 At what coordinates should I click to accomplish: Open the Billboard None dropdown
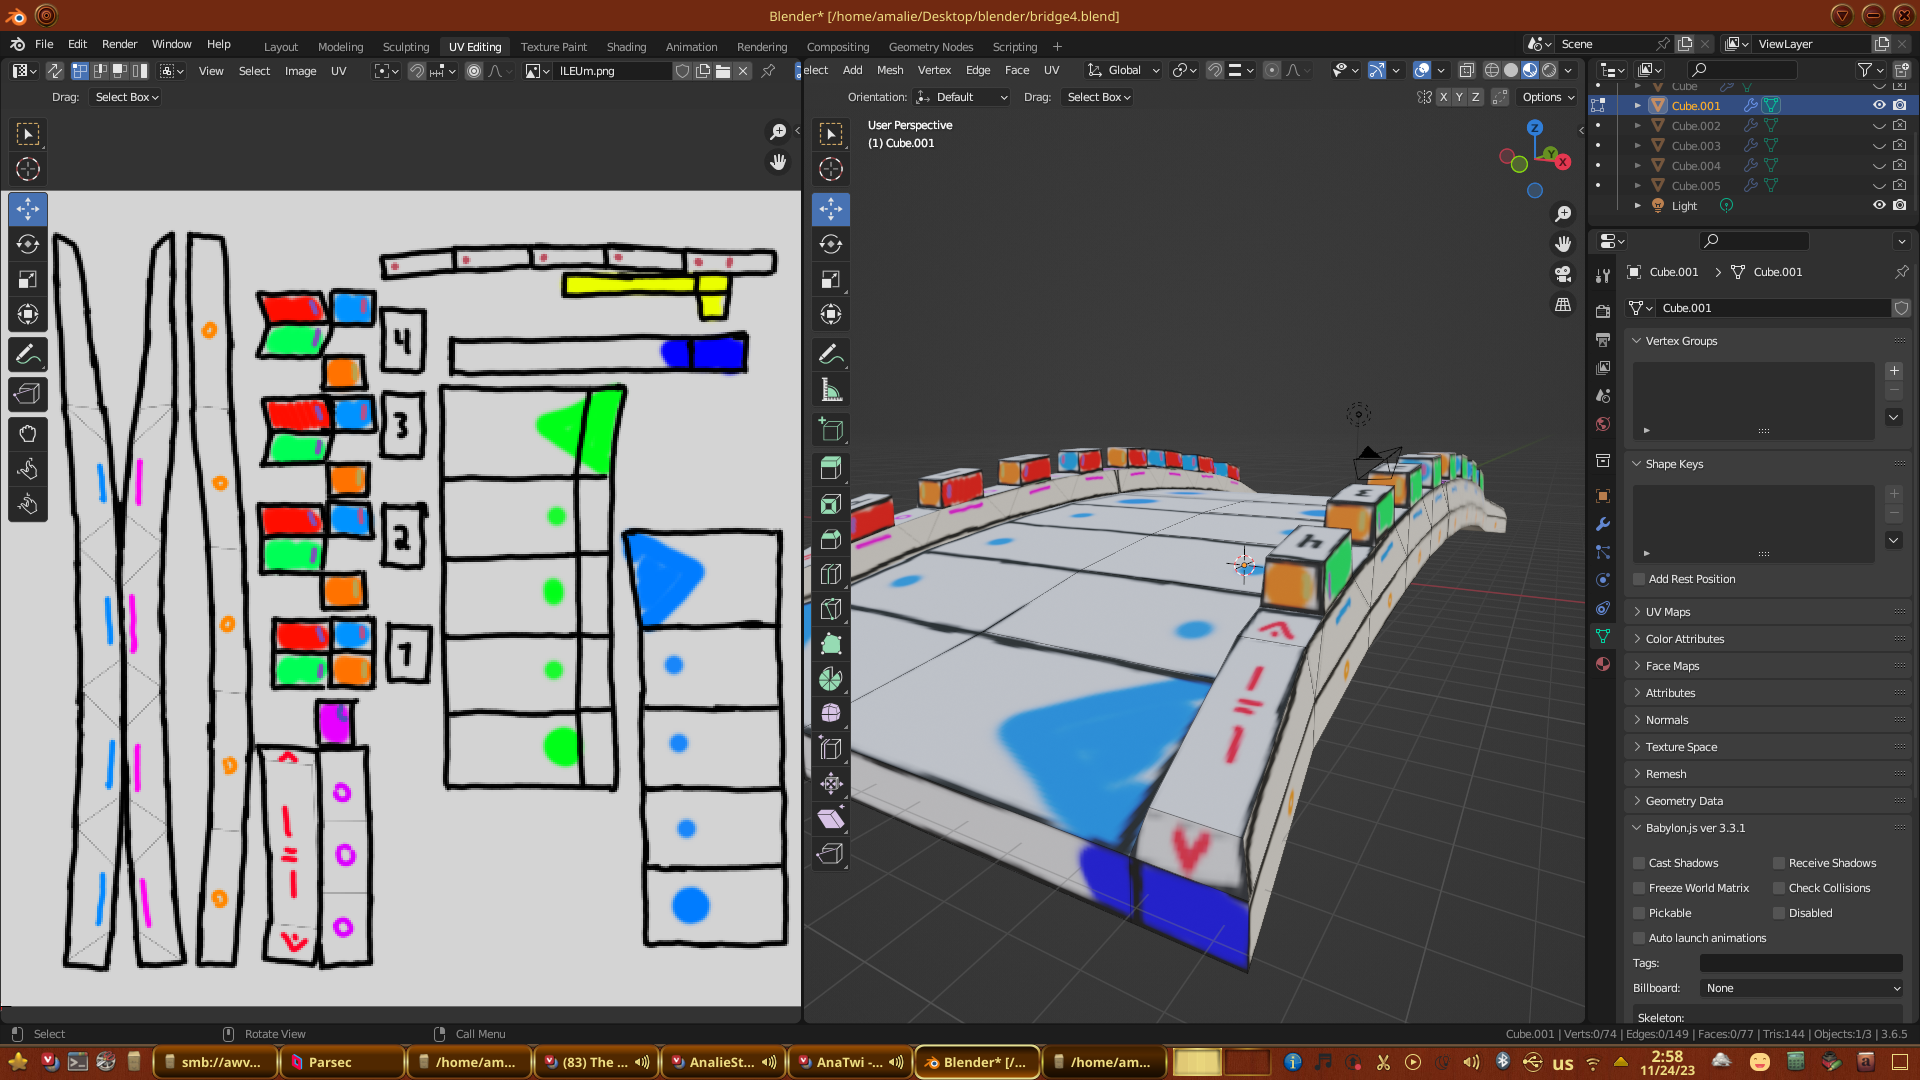click(x=1801, y=988)
